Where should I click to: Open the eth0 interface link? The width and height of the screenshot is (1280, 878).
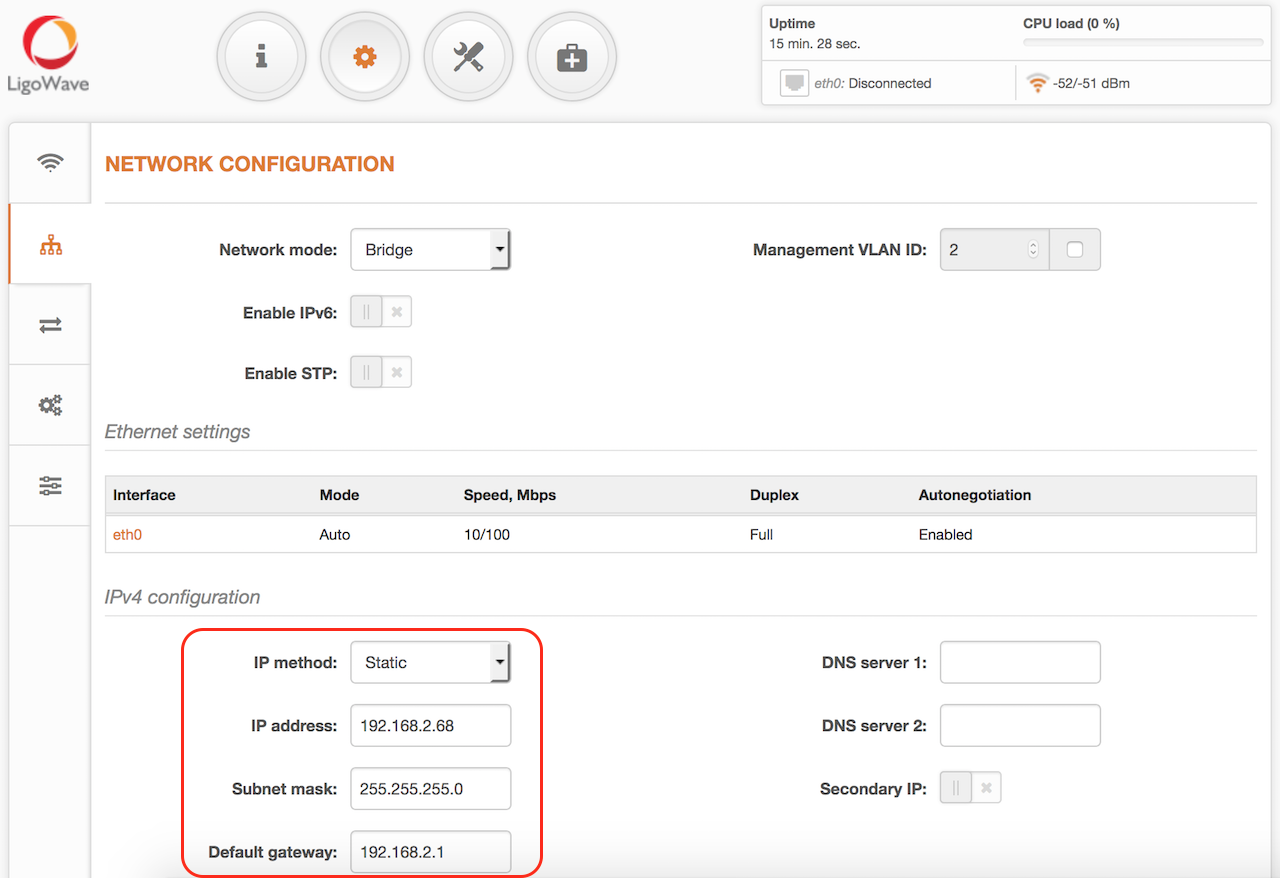tap(127, 534)
